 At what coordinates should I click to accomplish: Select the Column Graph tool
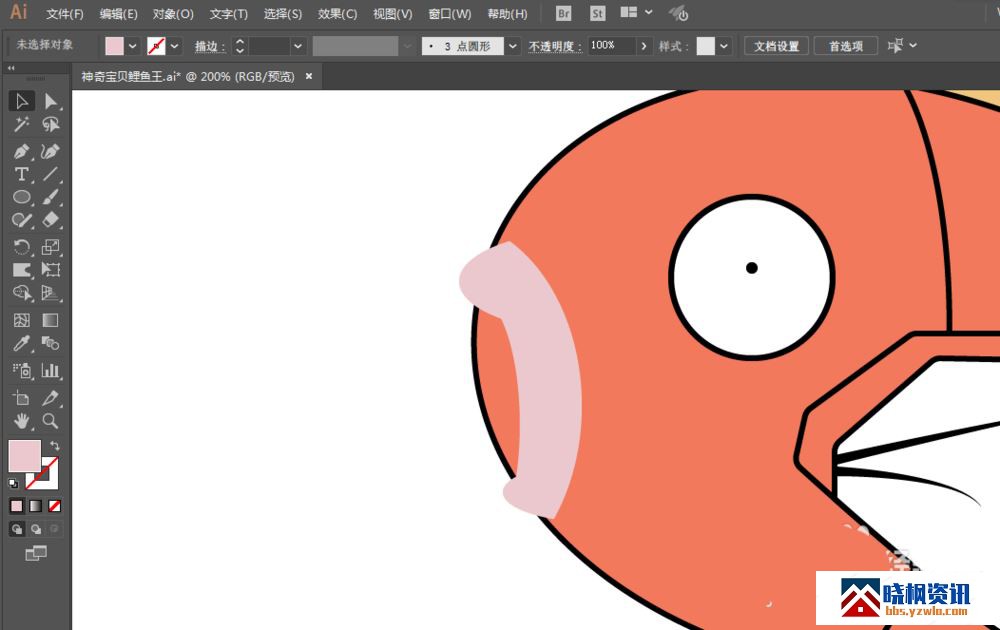[50, 370]
